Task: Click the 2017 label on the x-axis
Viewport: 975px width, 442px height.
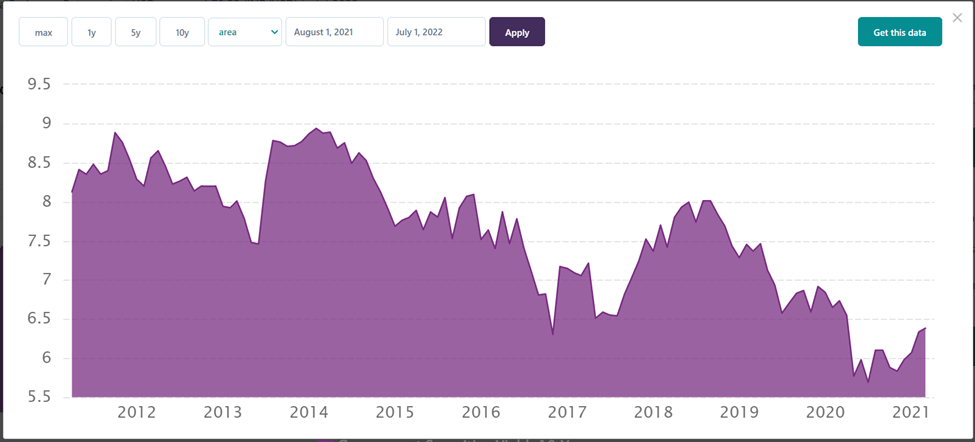Action: pos(566,412)
